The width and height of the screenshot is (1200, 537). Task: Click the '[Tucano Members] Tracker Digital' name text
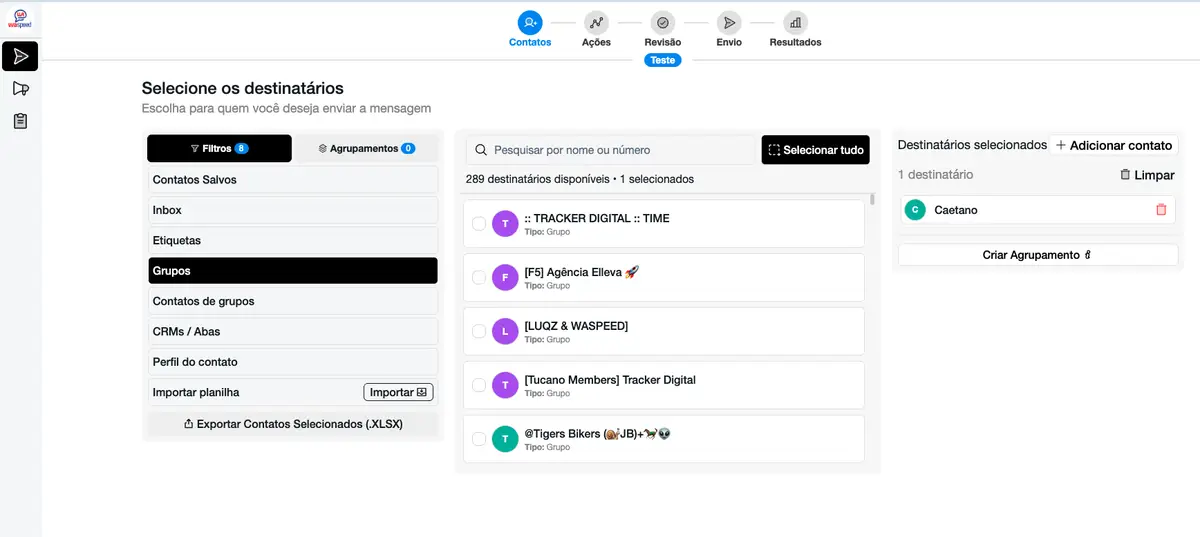coord(610,380)
